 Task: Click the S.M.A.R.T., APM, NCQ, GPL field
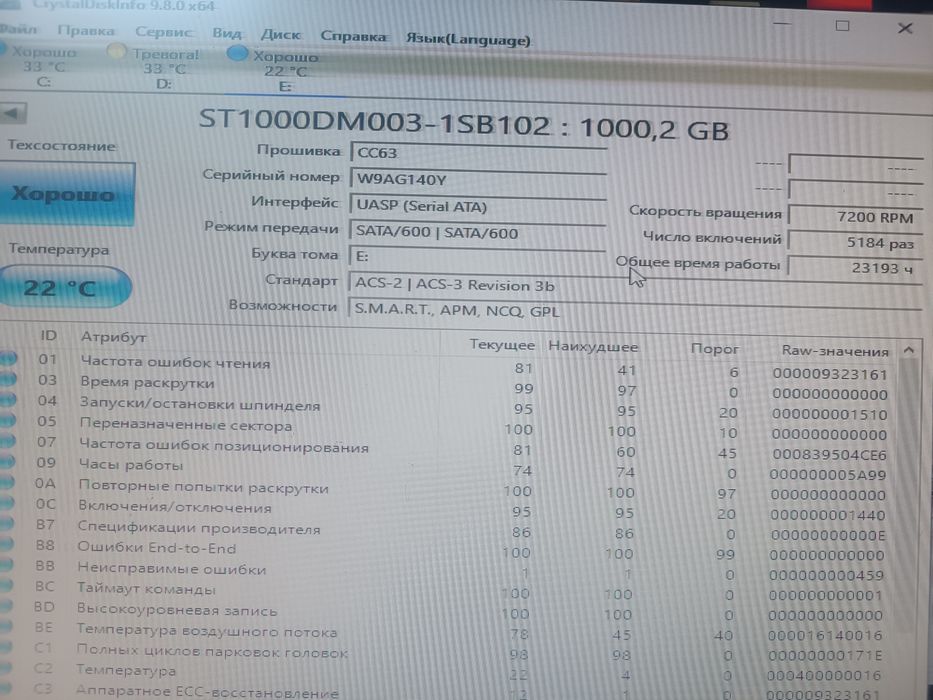point(634,311)
